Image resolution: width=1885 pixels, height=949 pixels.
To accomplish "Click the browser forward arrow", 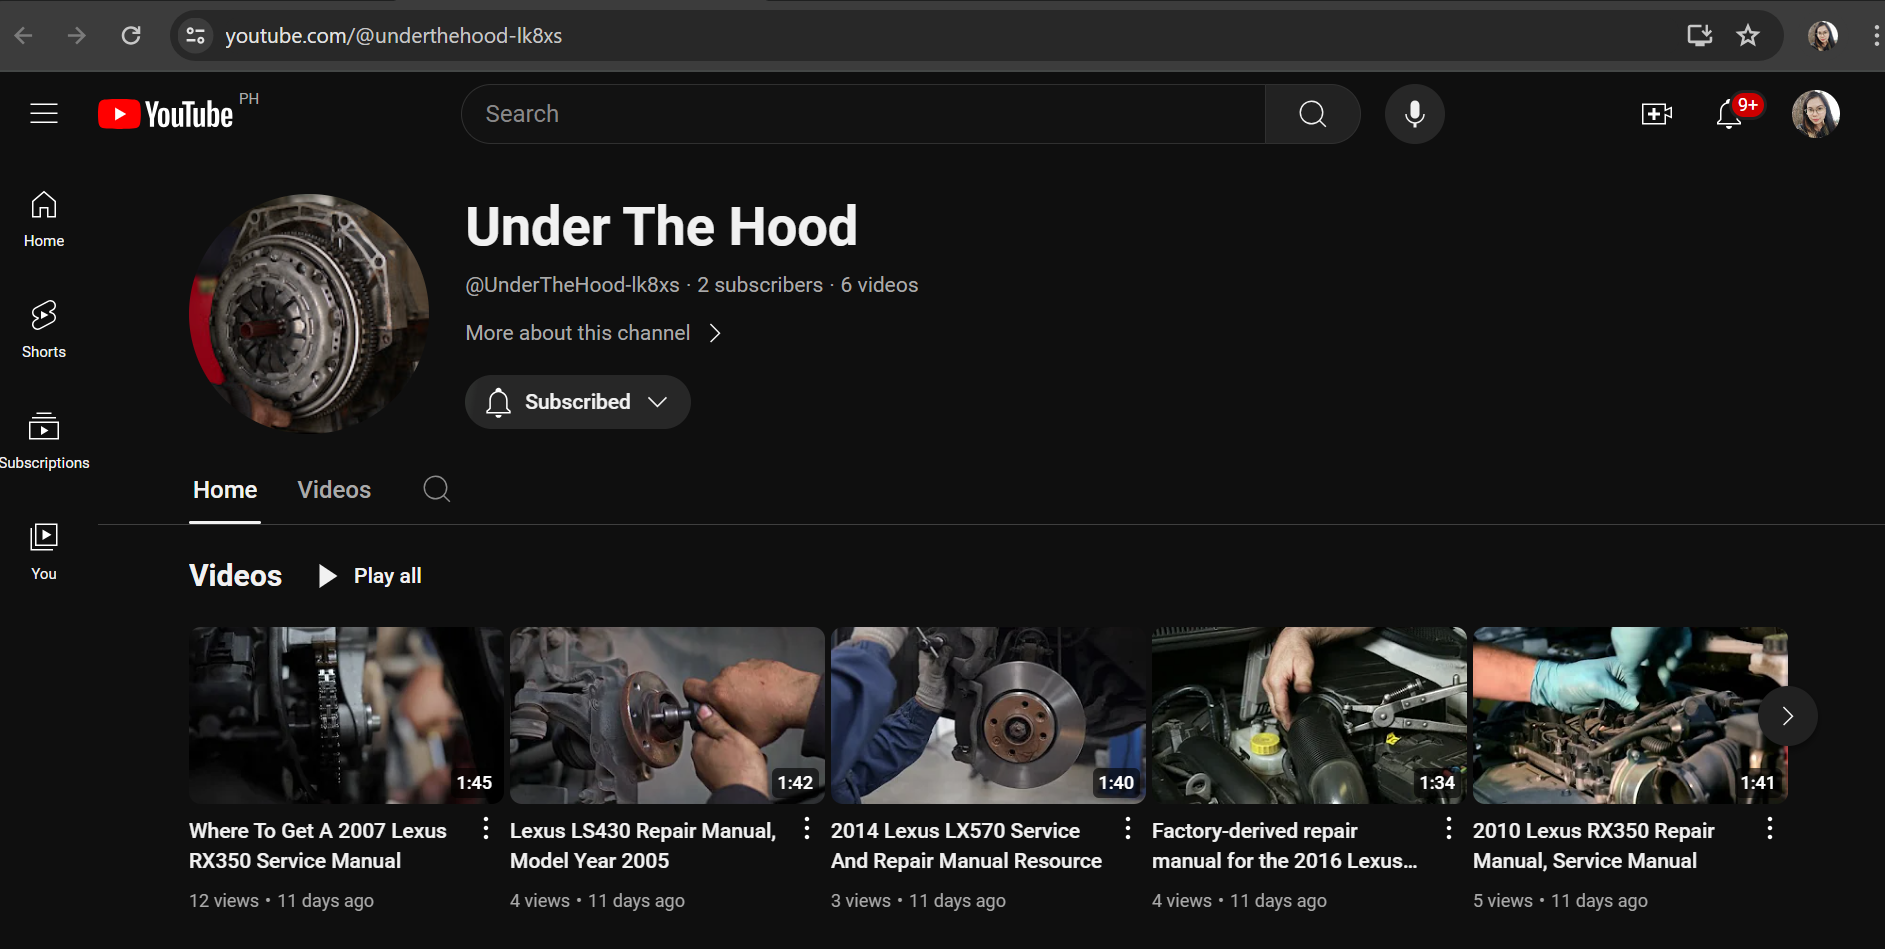I will click(77, 36).
